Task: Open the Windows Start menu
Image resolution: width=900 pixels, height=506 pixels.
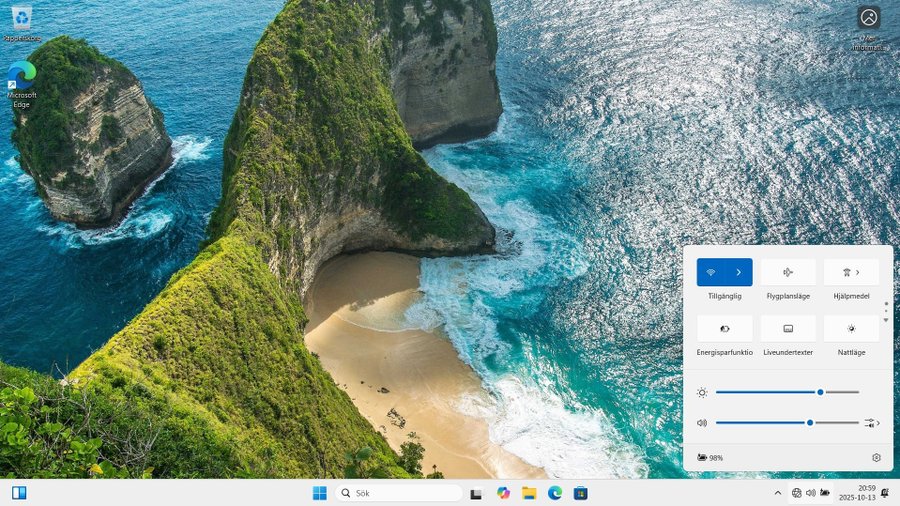Action: (319, 493)
